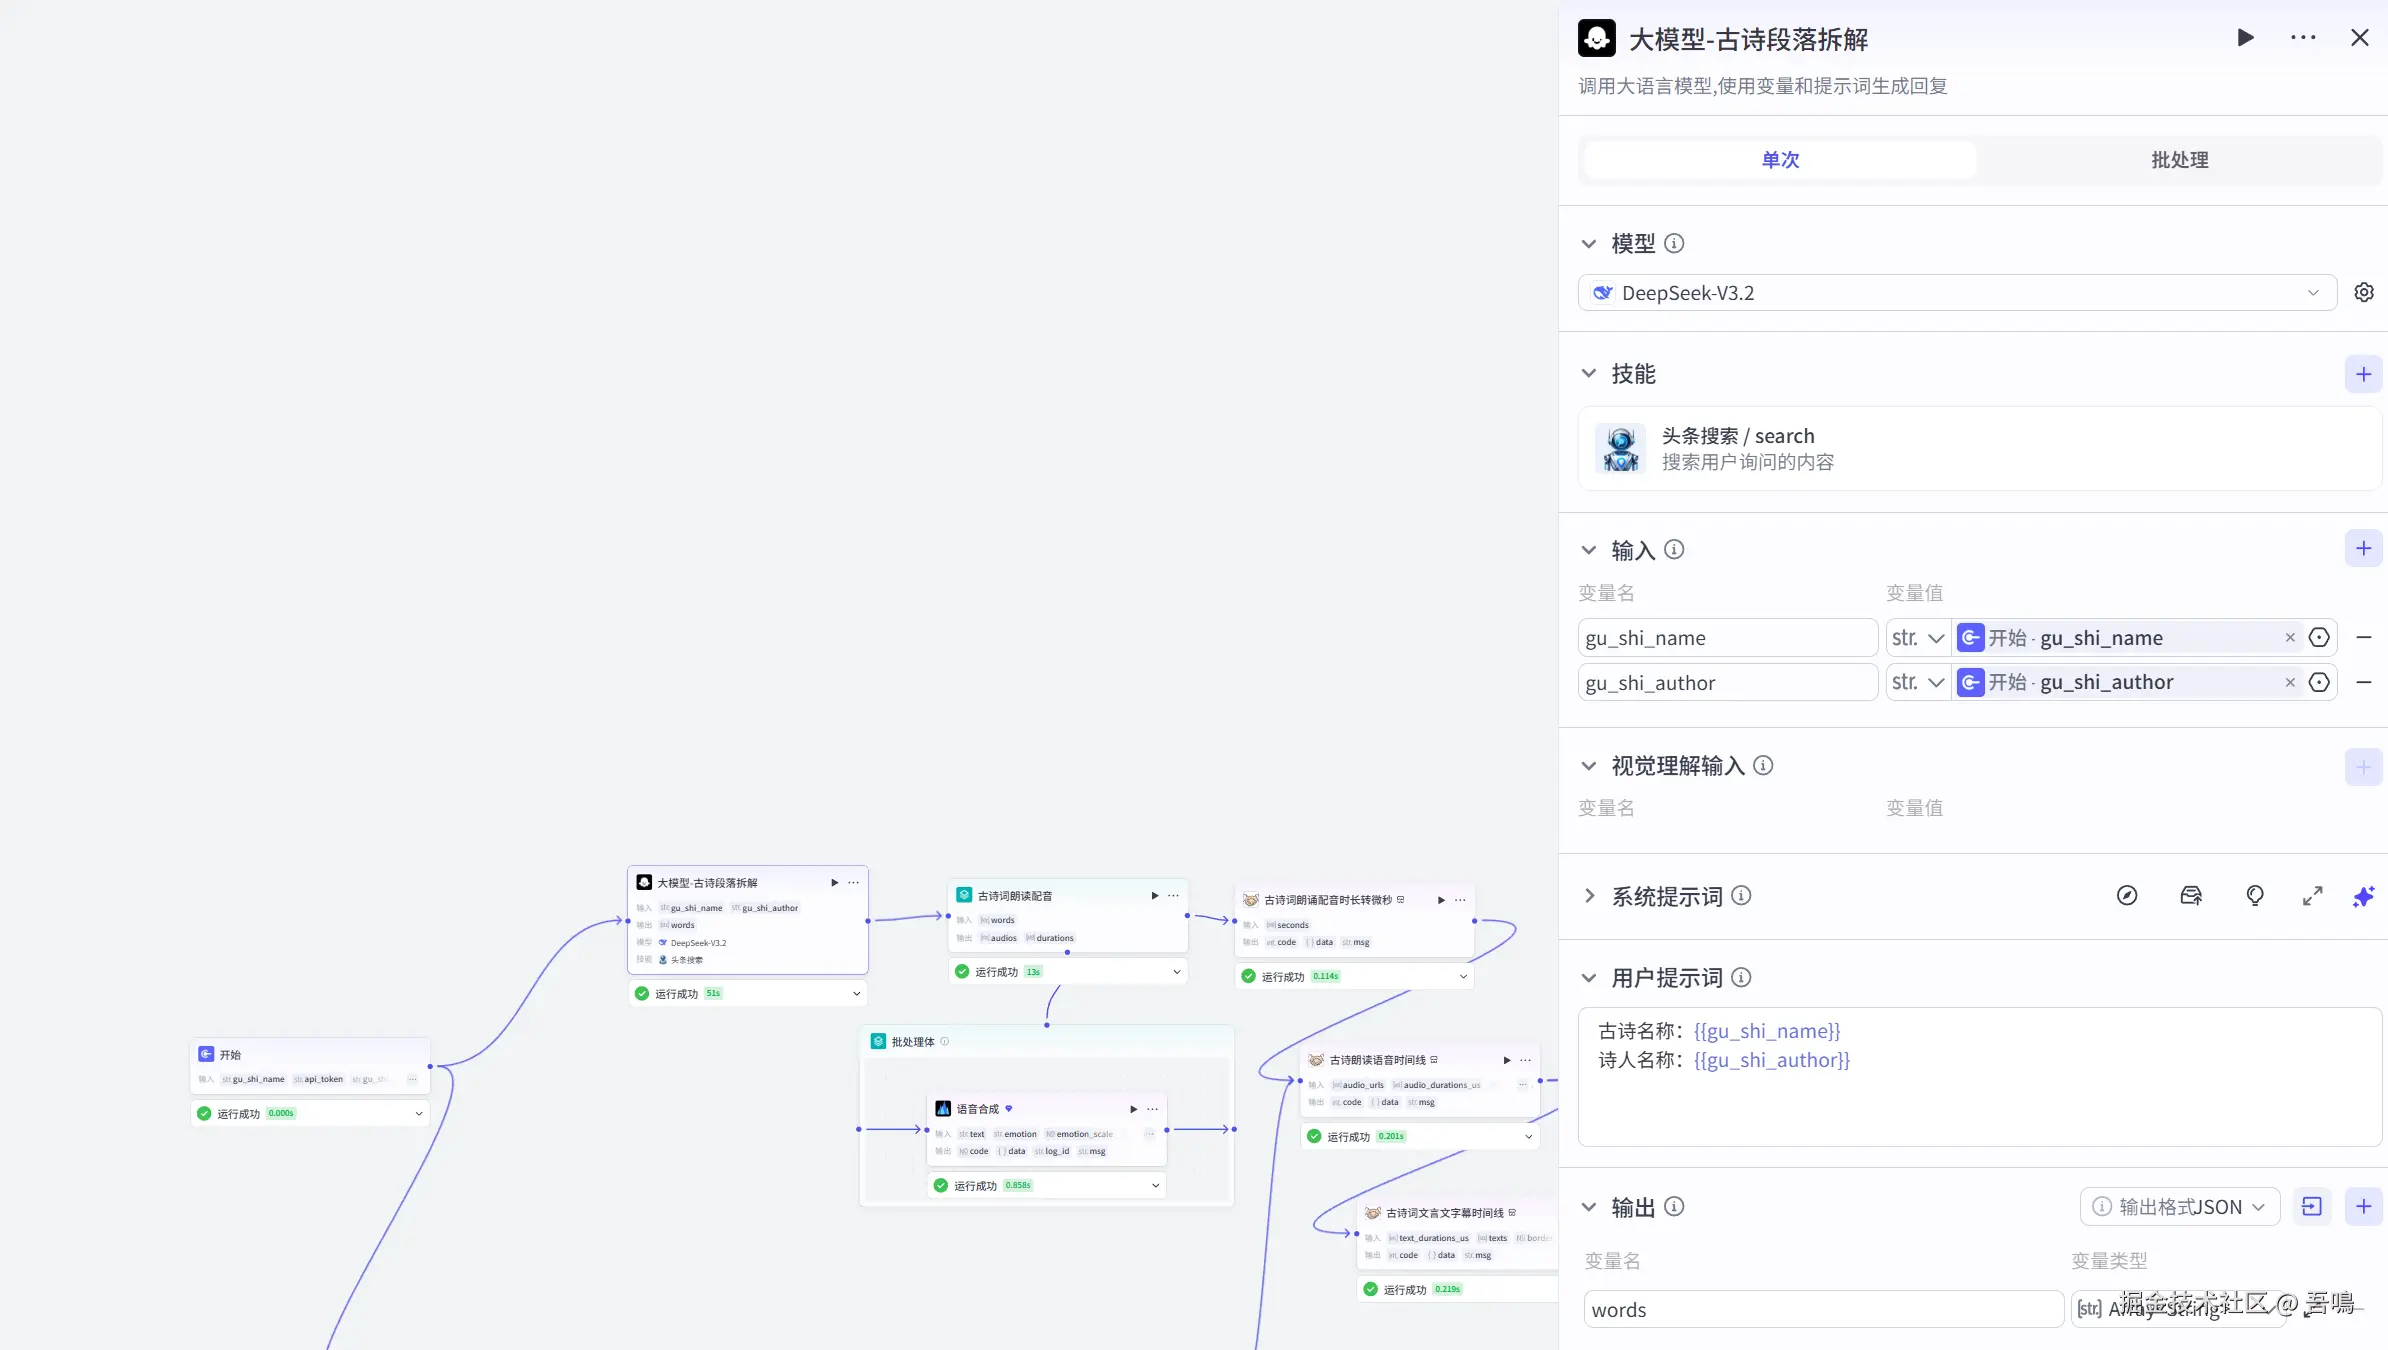Collapse the 技能 section

coord(1589,374)
